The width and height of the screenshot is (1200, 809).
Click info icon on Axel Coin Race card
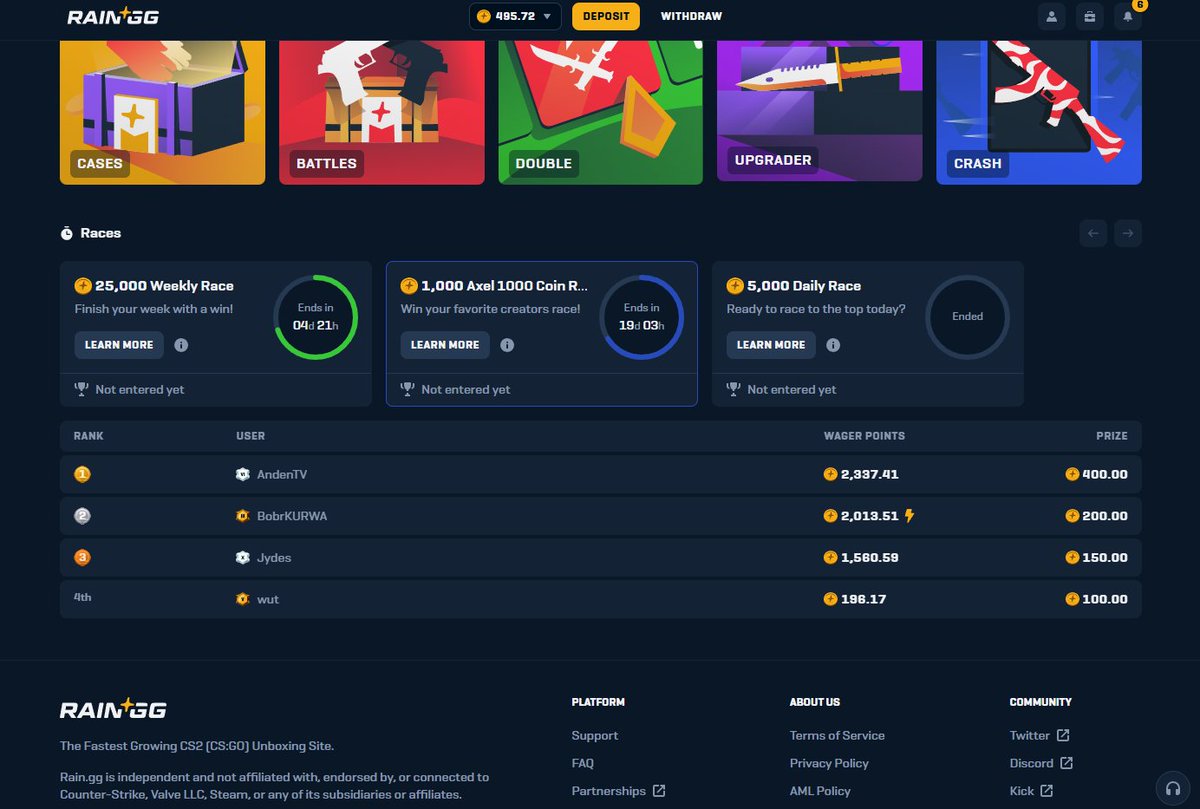(x=507, y=345)
